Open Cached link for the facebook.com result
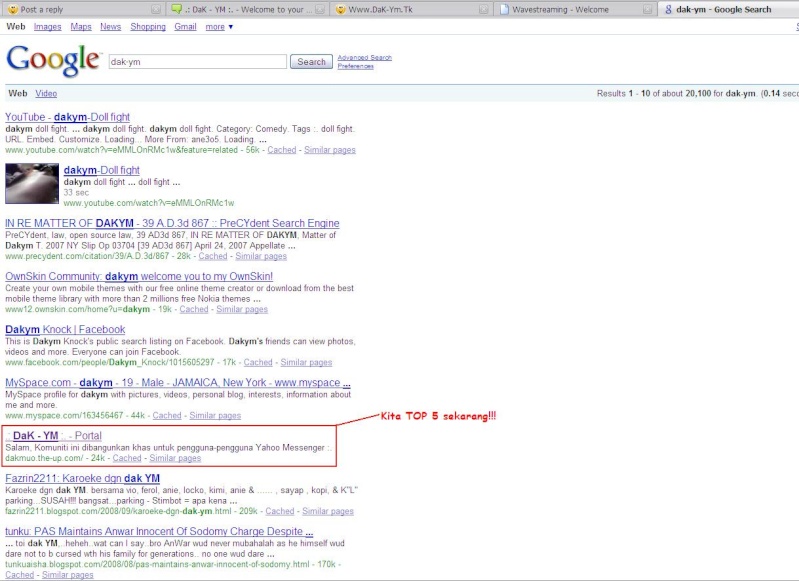This screenshot has height=581, width=799. (258, 362)
